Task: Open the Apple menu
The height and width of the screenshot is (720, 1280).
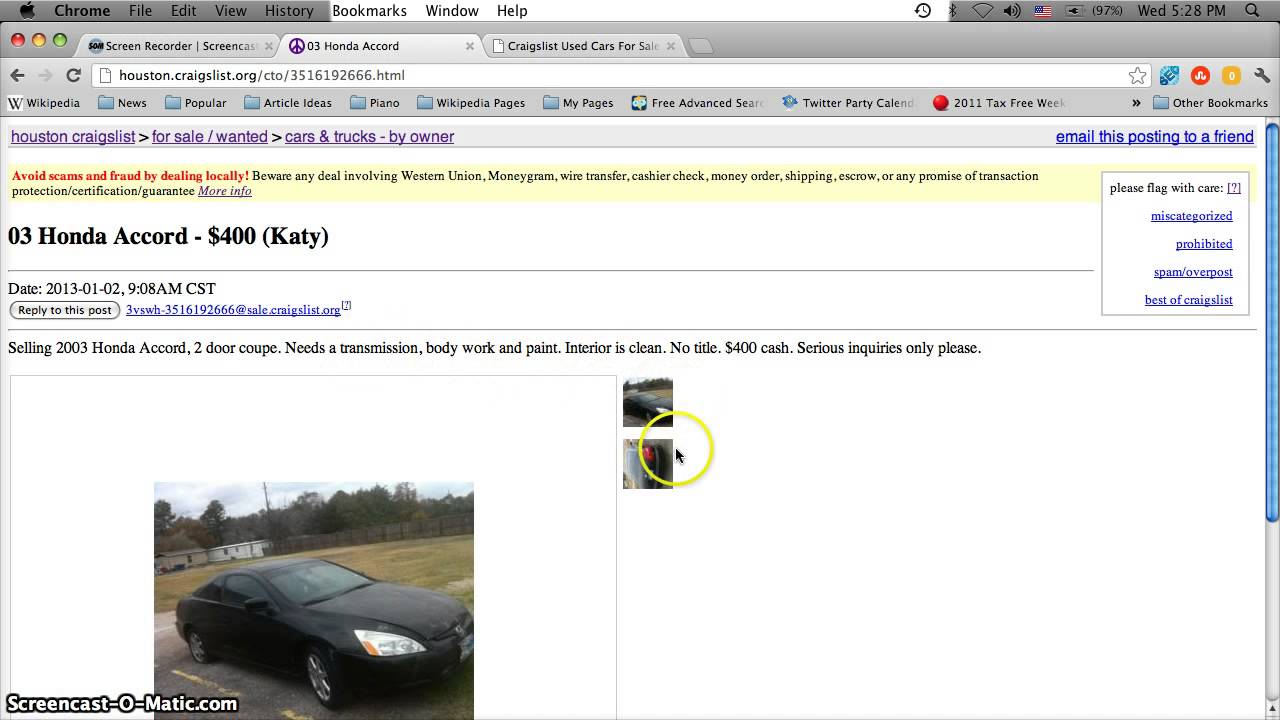Action: (x=27, y=10)
